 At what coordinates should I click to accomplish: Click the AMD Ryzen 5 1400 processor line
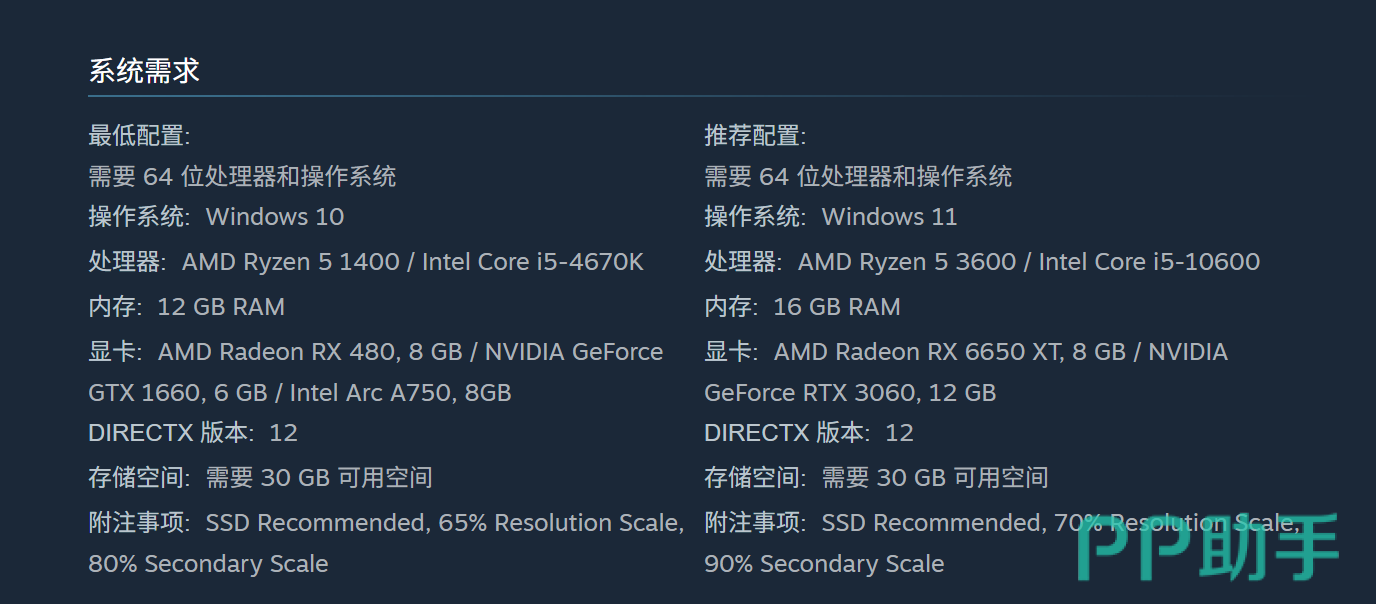click(x=366, y=262)
